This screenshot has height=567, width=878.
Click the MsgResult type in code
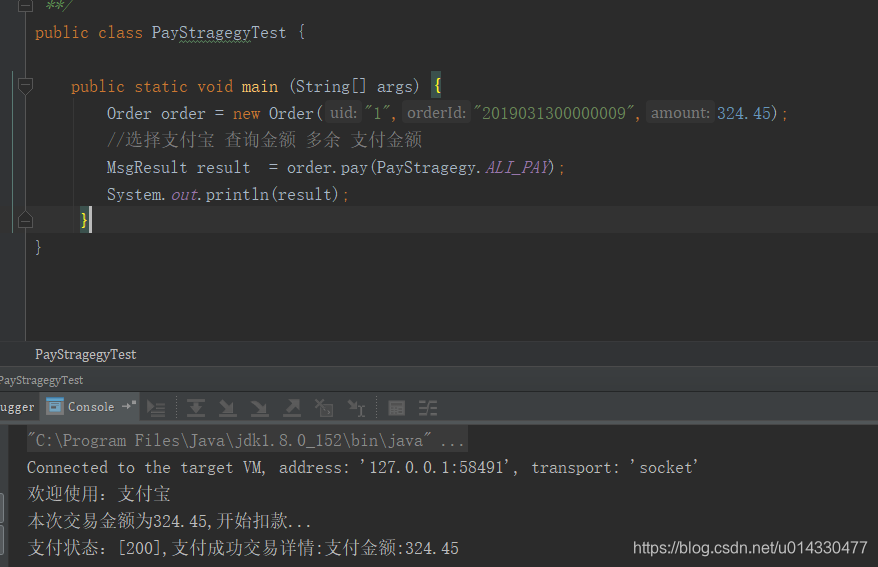(147, 167)
